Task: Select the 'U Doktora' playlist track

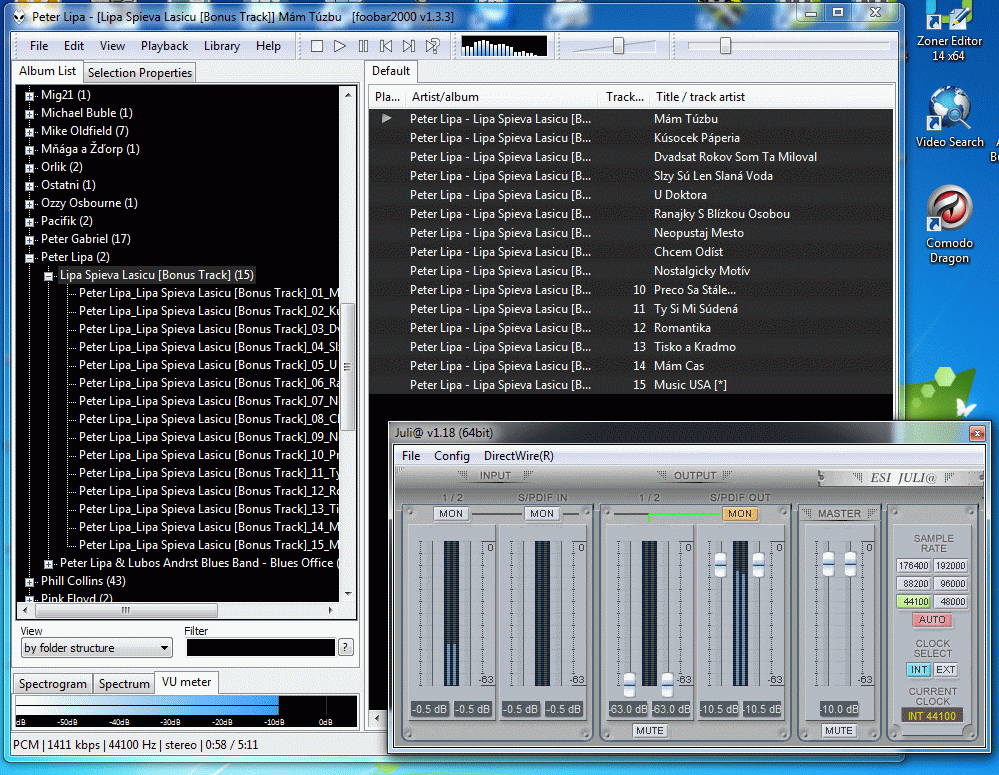Action: 631,195
